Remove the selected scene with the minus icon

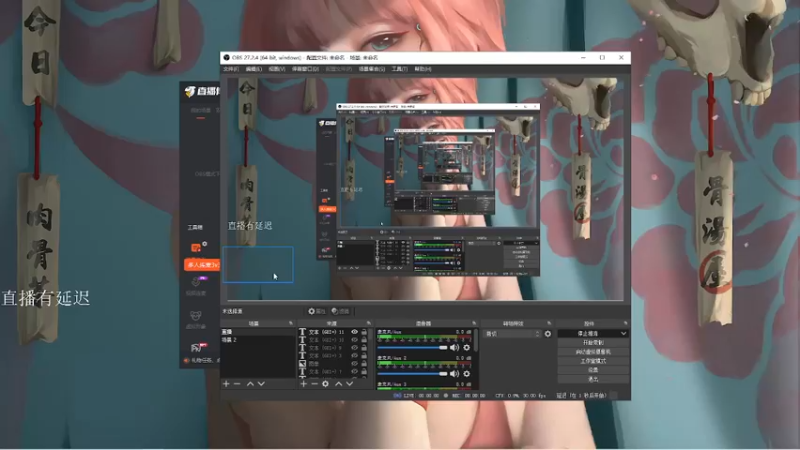[x=237, y=384]
